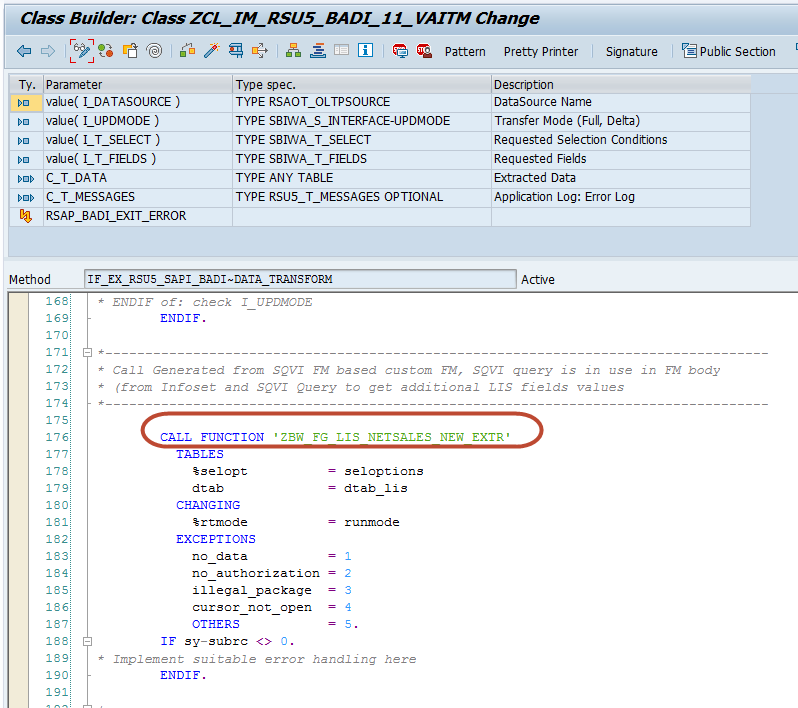This screenshot has height=708, width=798.
Task: Click the Description column header
Action: click(621, 84)
